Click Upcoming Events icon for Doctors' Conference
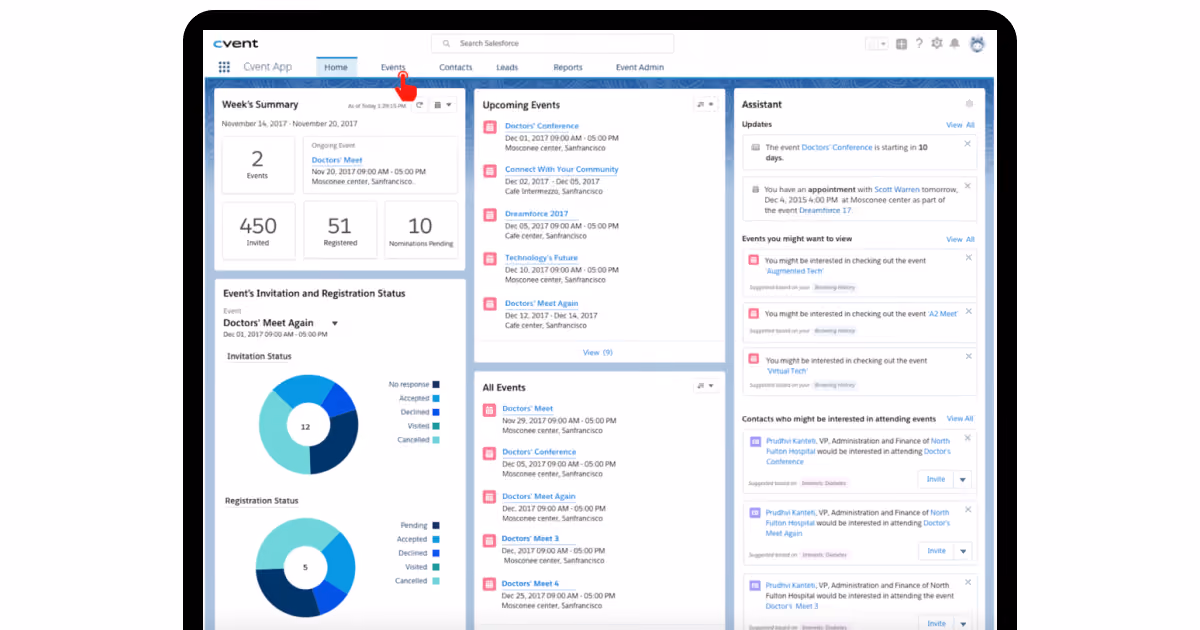 490,127
